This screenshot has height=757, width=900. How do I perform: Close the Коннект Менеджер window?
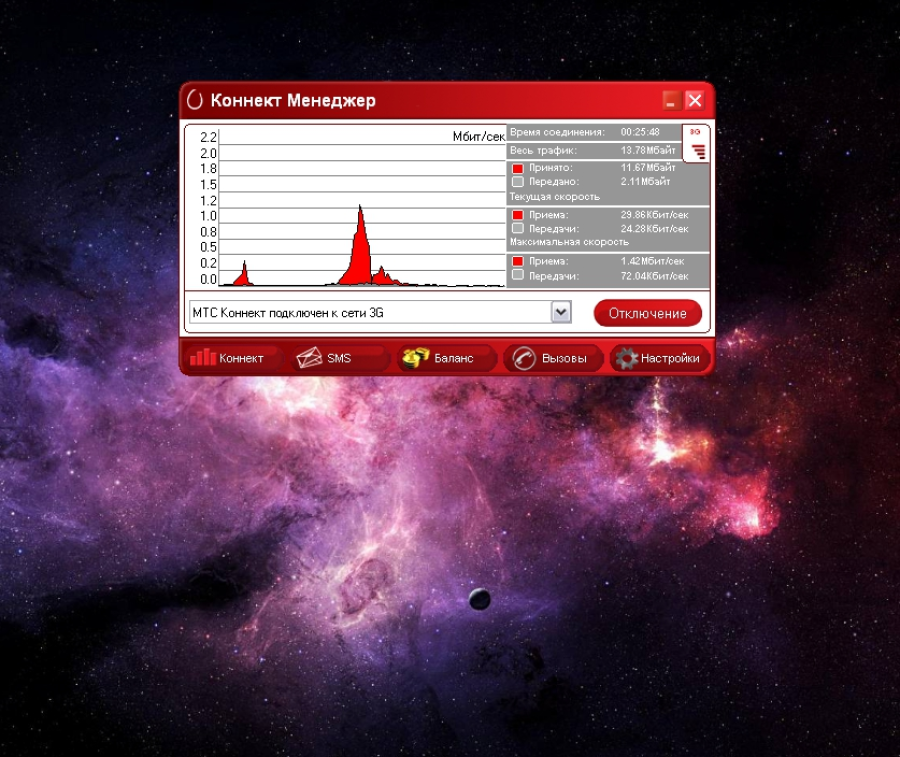695,100
